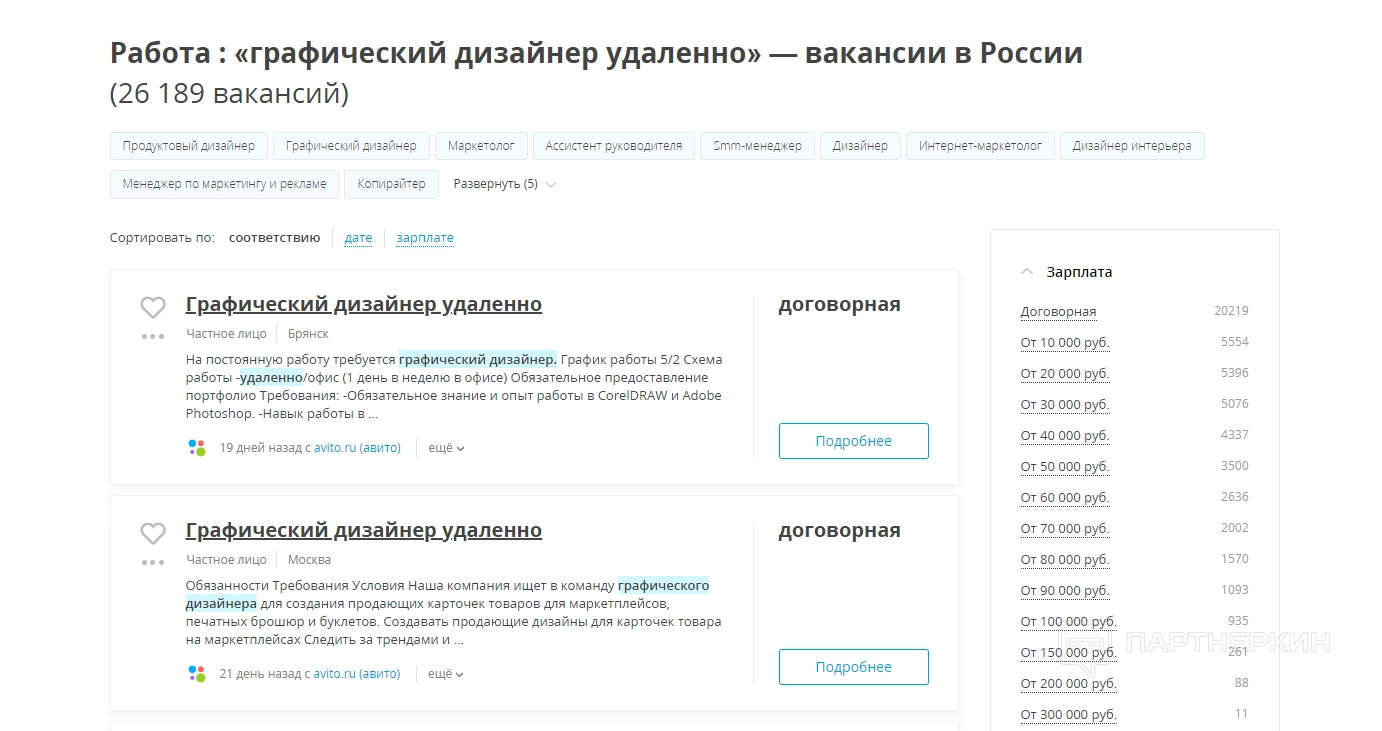Open ещё dropdown in the first listing
Screen dimensions: 1382x731
coord(446,448)
